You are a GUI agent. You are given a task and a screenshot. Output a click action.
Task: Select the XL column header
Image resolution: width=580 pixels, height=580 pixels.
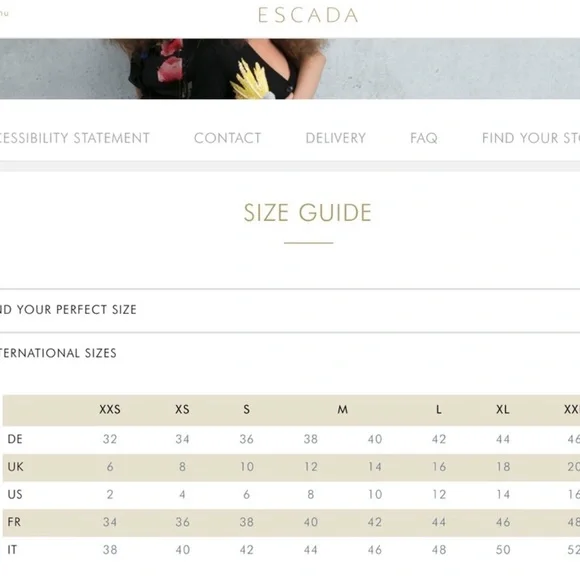pyautogui.click(x=503, y=409)
